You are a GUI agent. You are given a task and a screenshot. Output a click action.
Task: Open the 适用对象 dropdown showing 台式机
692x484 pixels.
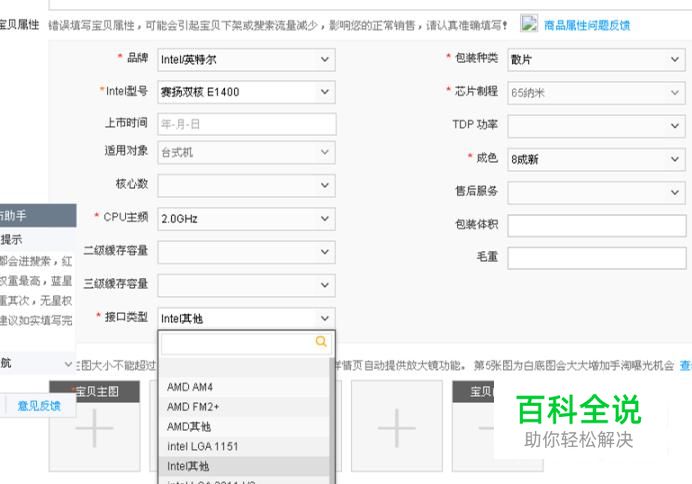[x=246, y=153]
